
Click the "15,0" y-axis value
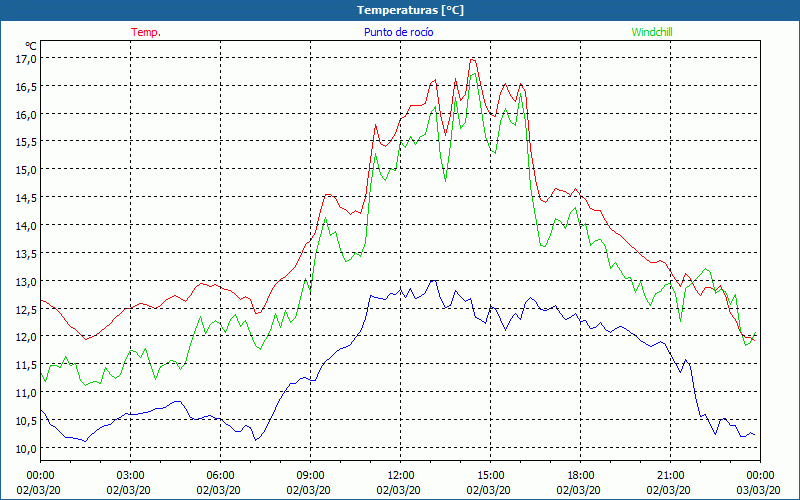26,169
